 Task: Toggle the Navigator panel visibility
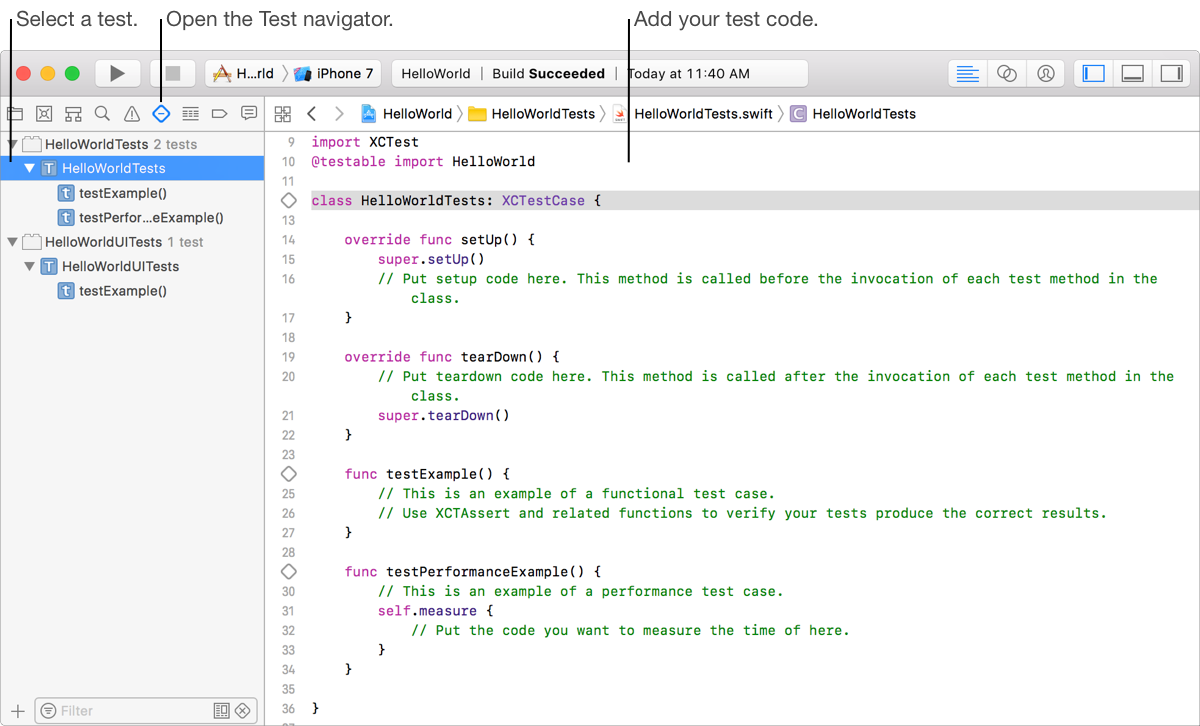coord(1094,73)
